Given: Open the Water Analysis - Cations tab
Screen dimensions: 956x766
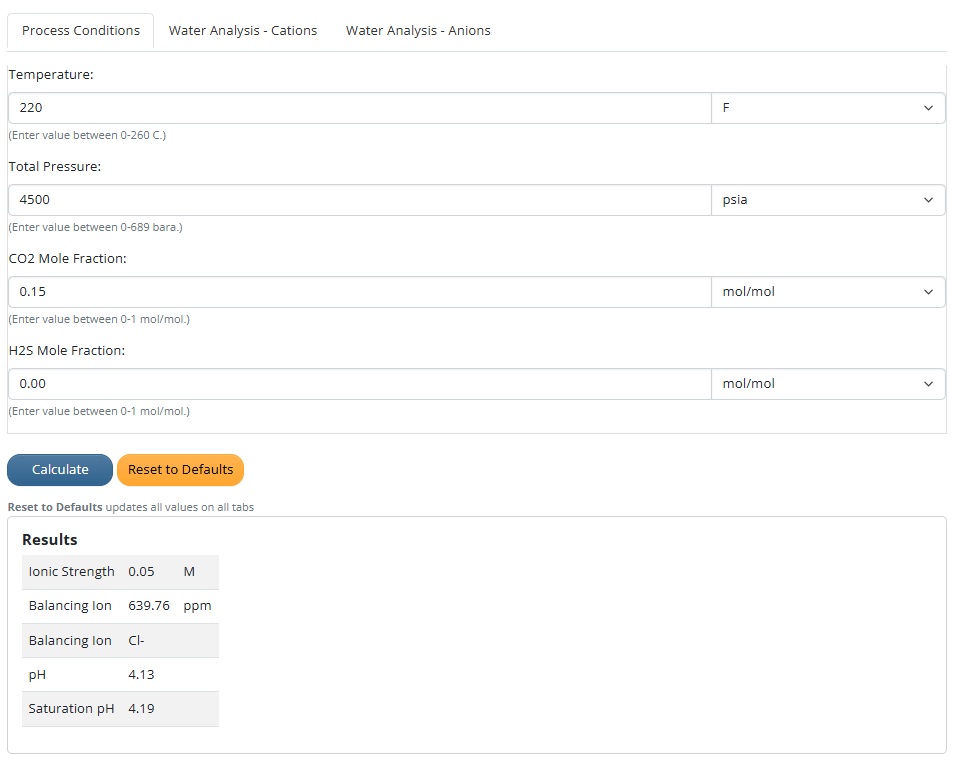Looking at the screenshot, I should [x=243, y=31].
